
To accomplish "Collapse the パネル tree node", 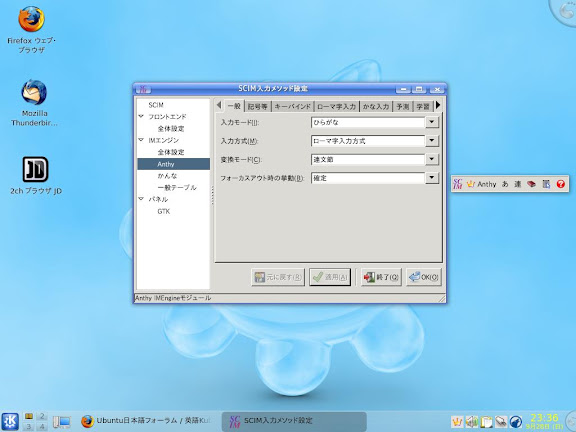I will pyautogui.click(x=141, y=199).
